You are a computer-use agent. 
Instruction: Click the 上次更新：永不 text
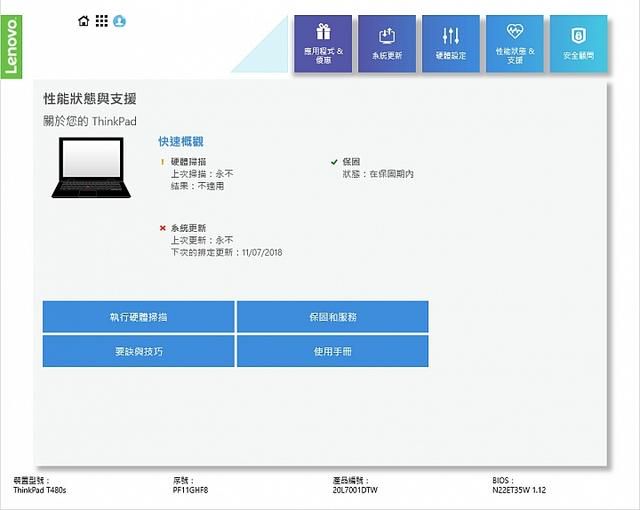[x=202, y=240]
